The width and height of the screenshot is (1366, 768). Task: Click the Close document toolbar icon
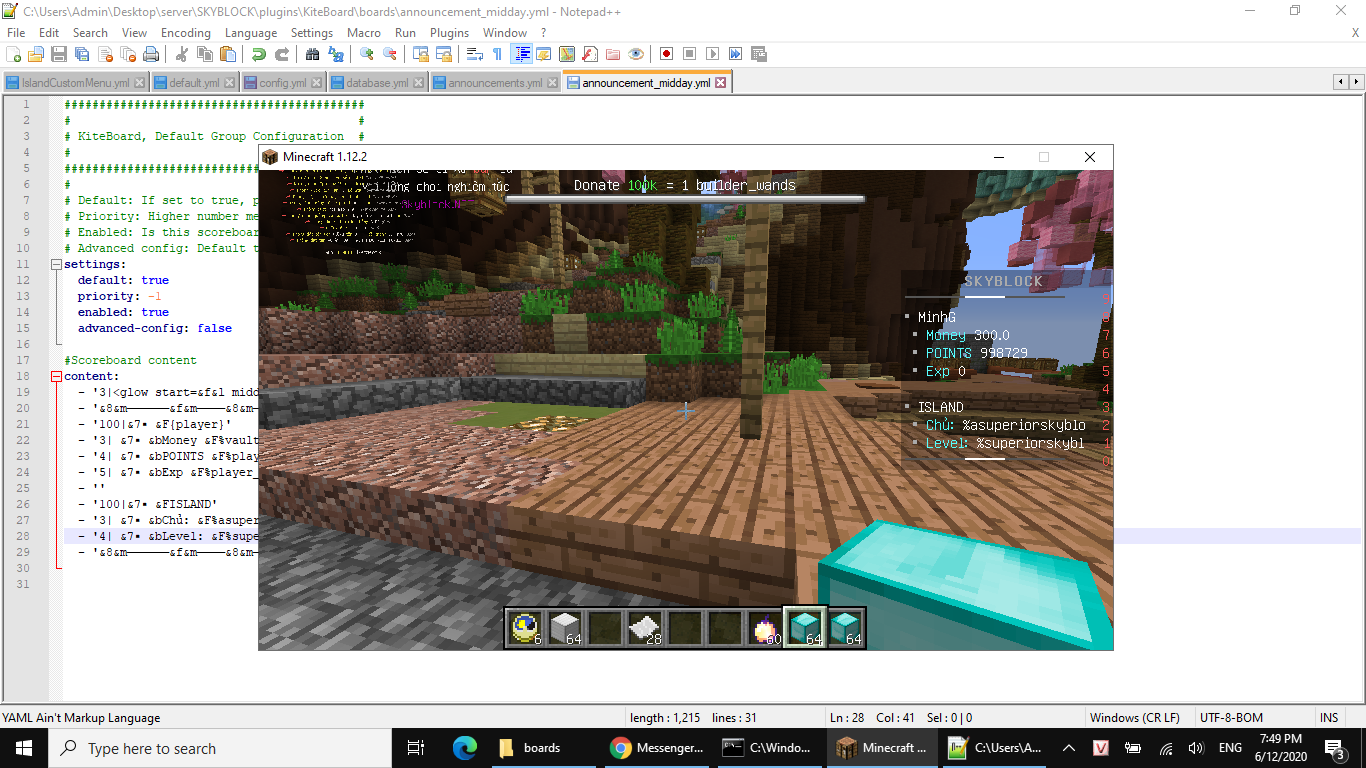click(103, 54)
